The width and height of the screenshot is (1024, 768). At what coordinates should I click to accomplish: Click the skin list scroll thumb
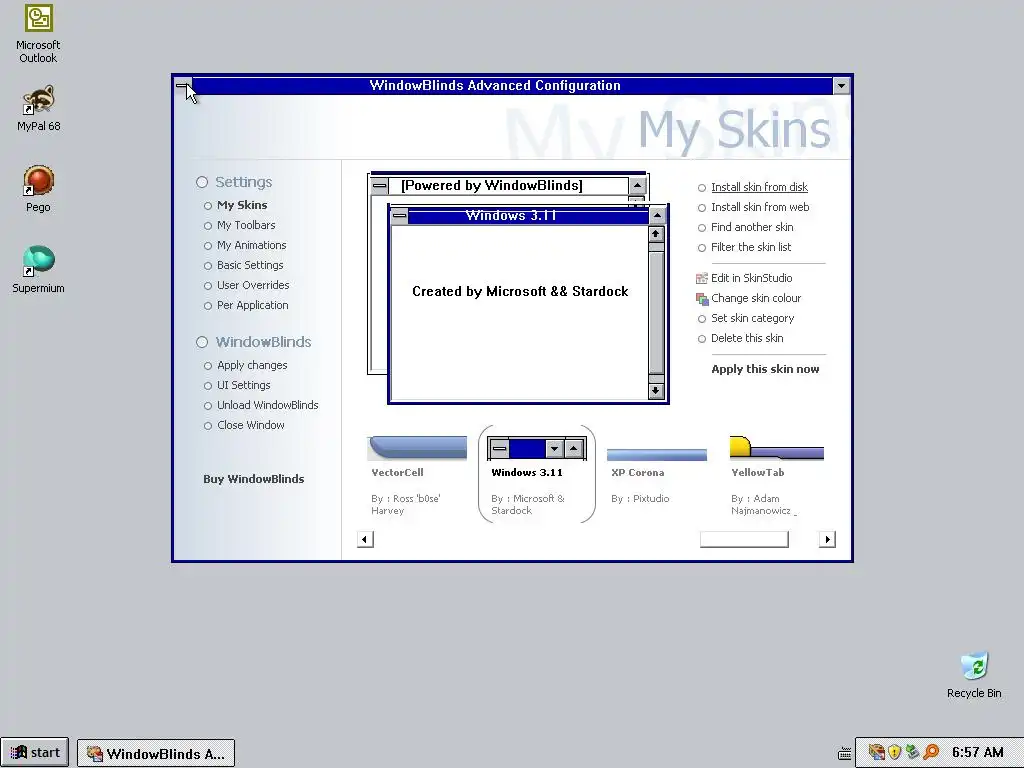pos(744,539)
